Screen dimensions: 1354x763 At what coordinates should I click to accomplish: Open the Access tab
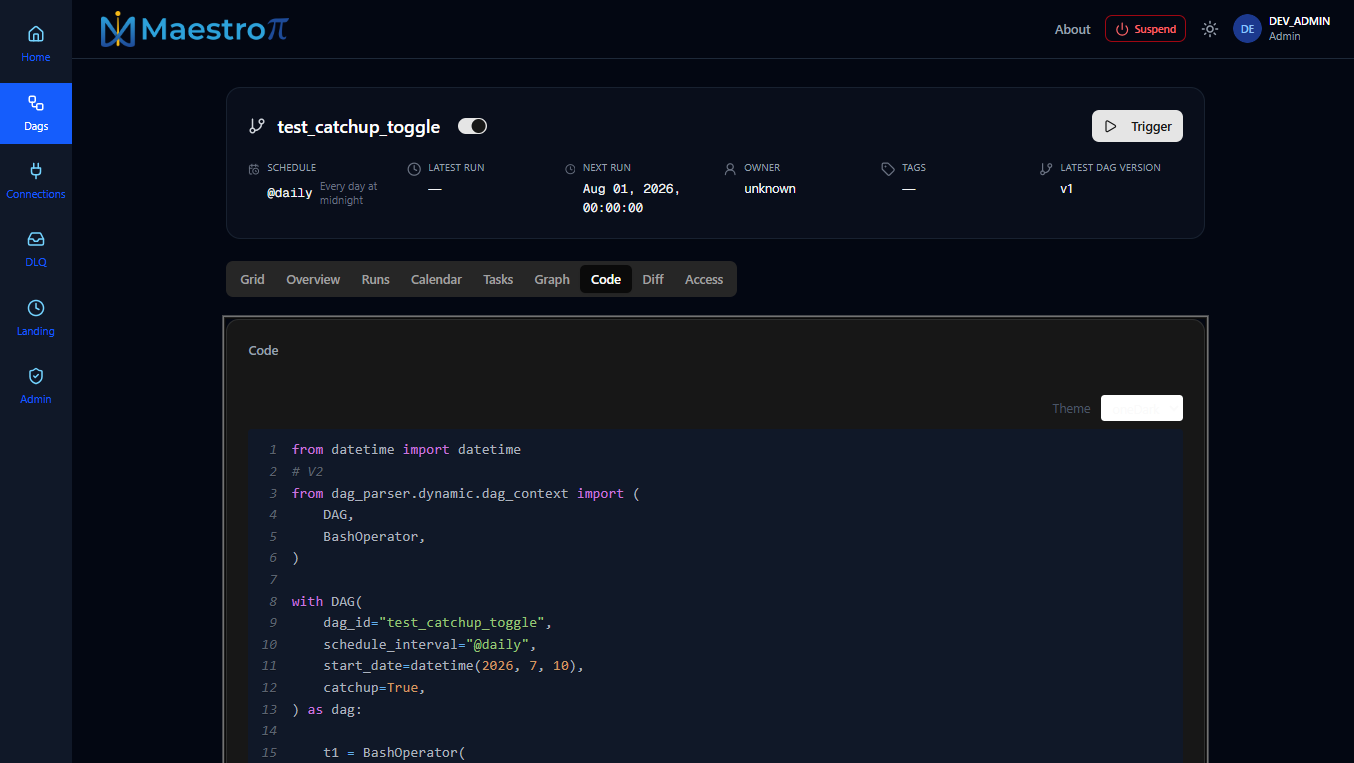704,279
